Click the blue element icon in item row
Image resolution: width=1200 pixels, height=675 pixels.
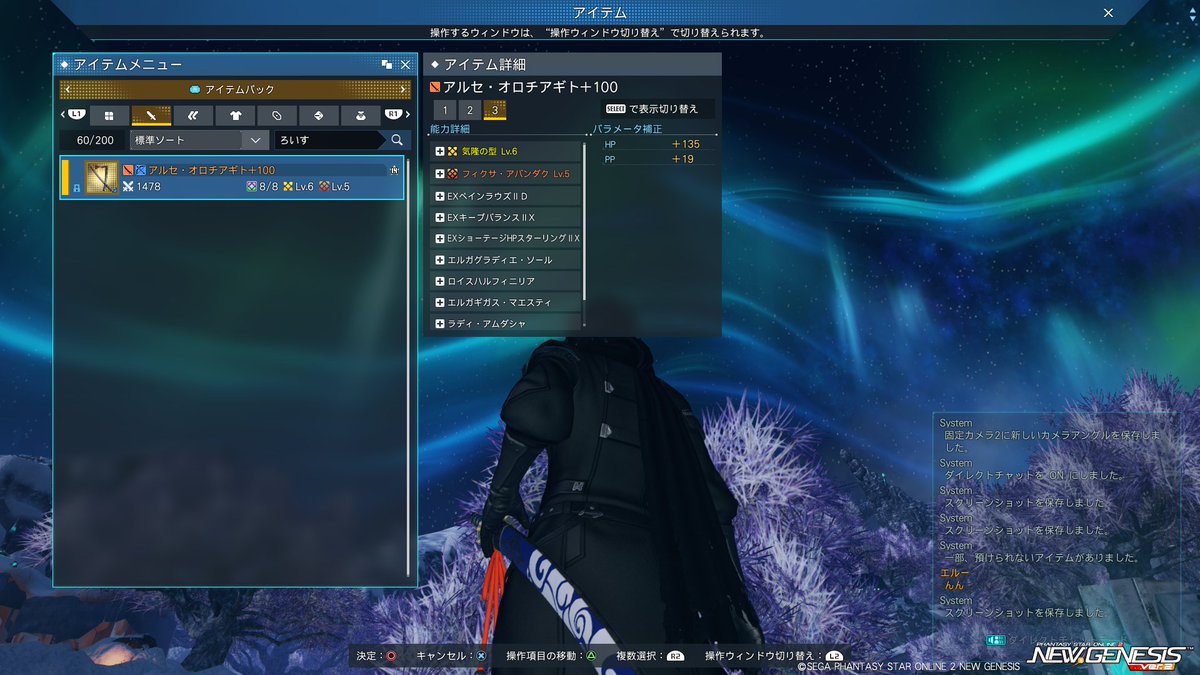[141, 170]
